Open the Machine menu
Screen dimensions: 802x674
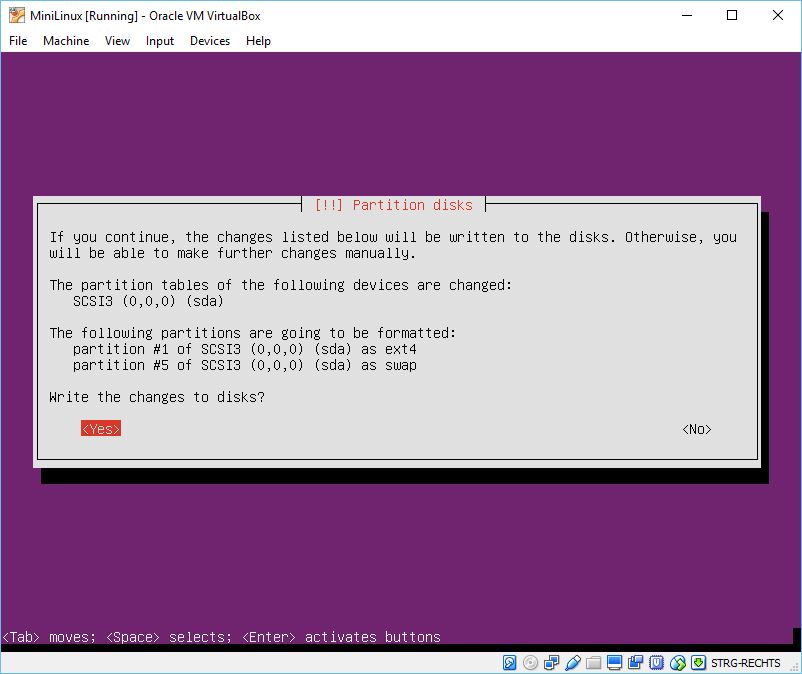click(66, 41)
